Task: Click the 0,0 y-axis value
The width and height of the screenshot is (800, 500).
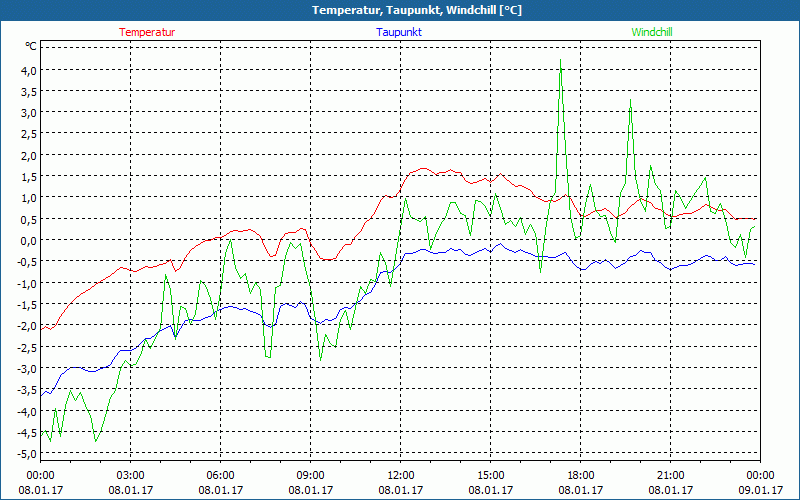Action: 29,240
